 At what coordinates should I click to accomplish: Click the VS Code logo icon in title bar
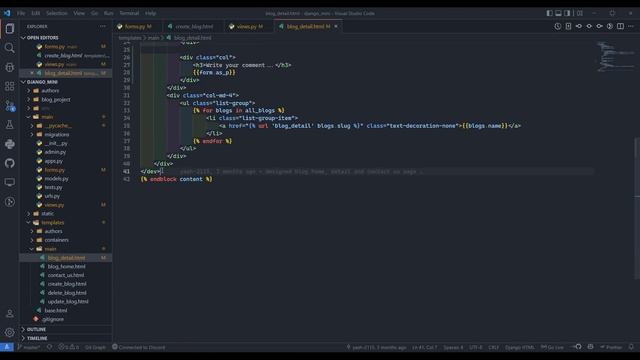7,13
